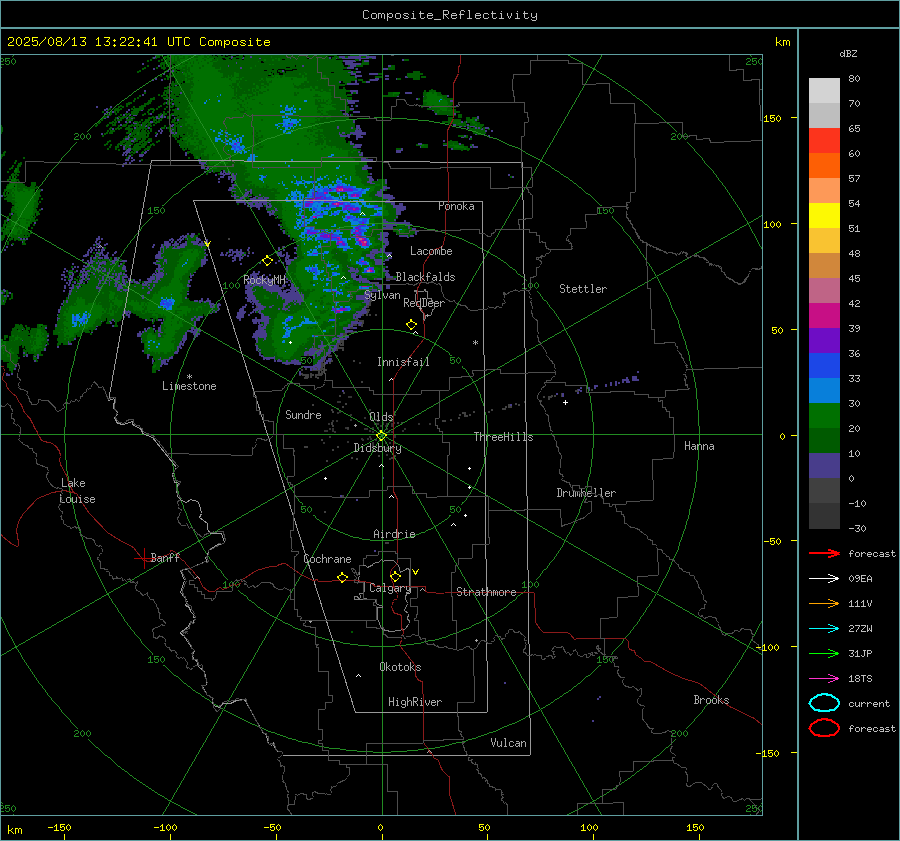Viewport: 900px width, 841px height.
Task: Click the Innisfail city label
Action: pos(403,362)
